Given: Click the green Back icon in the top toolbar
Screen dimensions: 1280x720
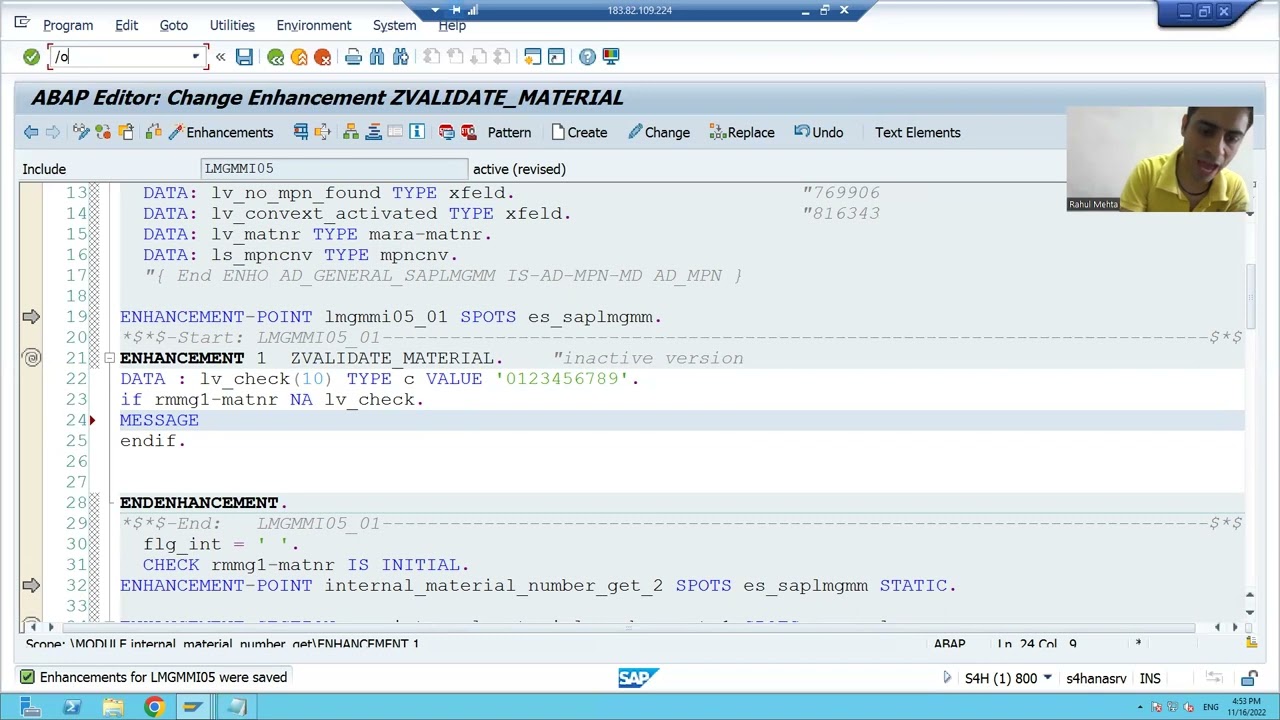Looking at the screenshot, I should click(x=275, y=57).
